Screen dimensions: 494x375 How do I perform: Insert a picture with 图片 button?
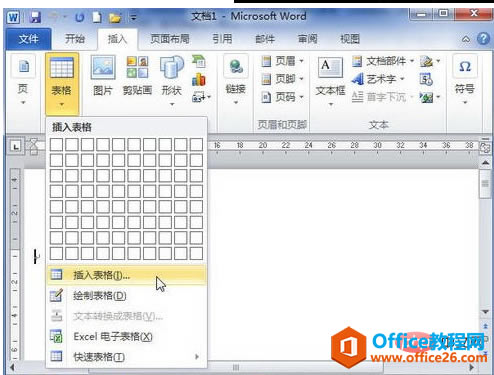(x=103, y=76)
